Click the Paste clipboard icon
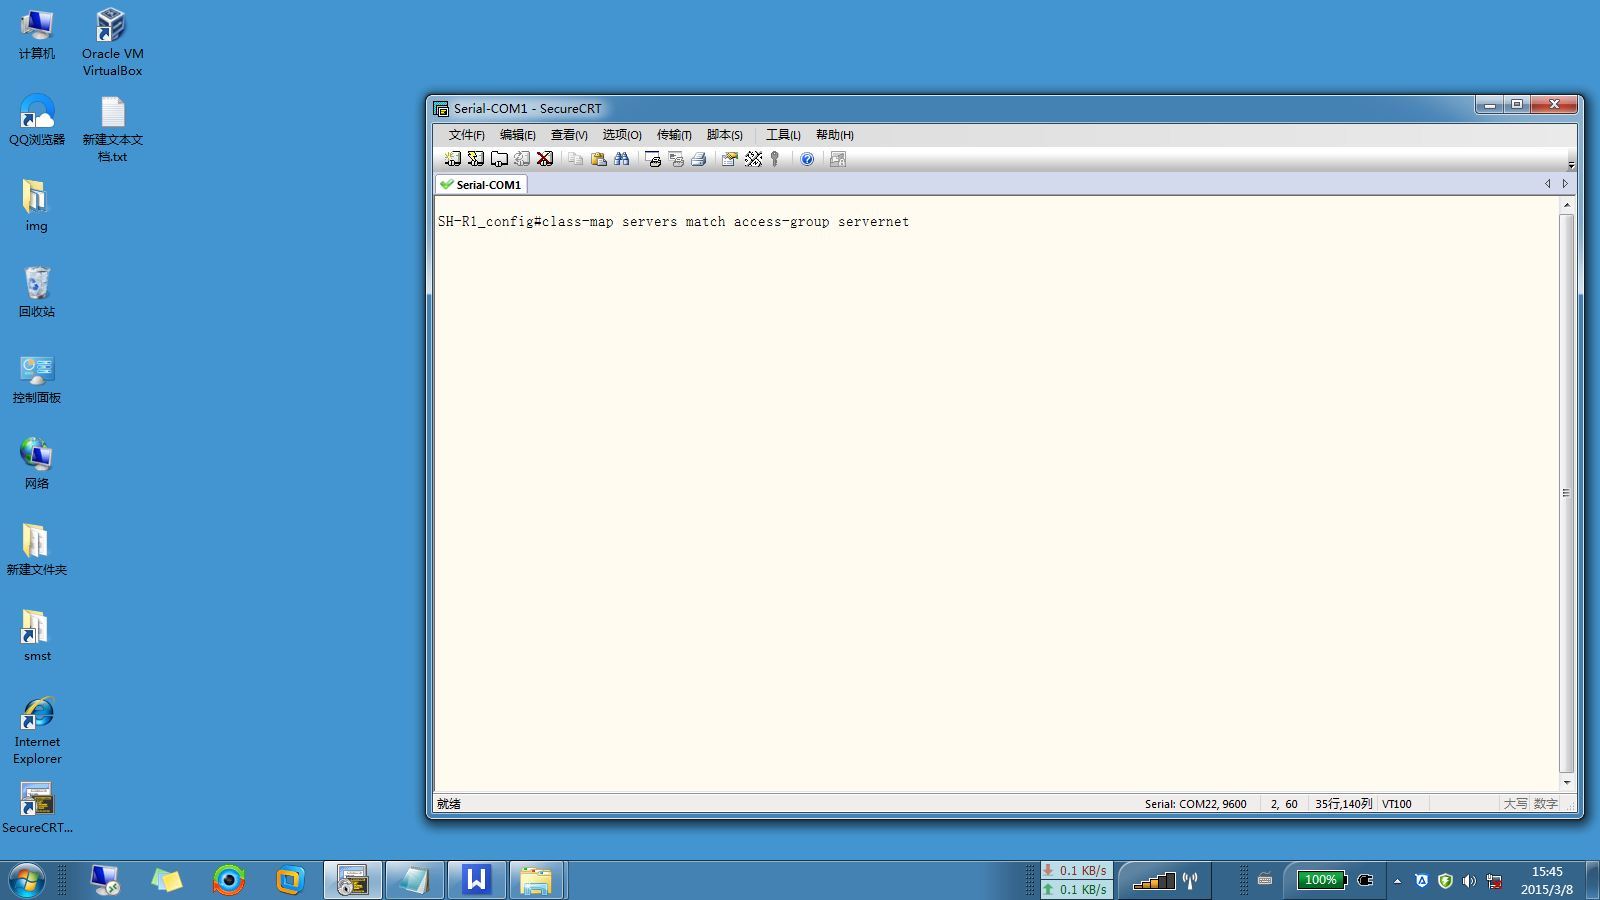Viewport: 1600px width, 900px height. tap(598, 159)
